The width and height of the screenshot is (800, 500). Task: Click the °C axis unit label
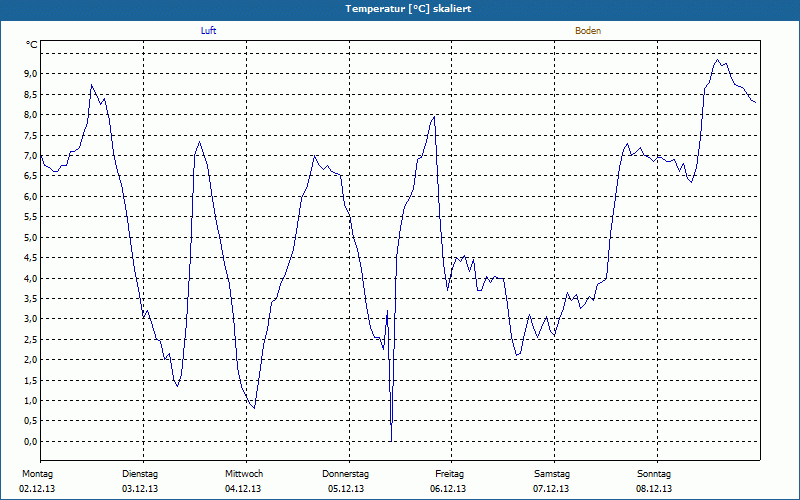tap(32, 45)
